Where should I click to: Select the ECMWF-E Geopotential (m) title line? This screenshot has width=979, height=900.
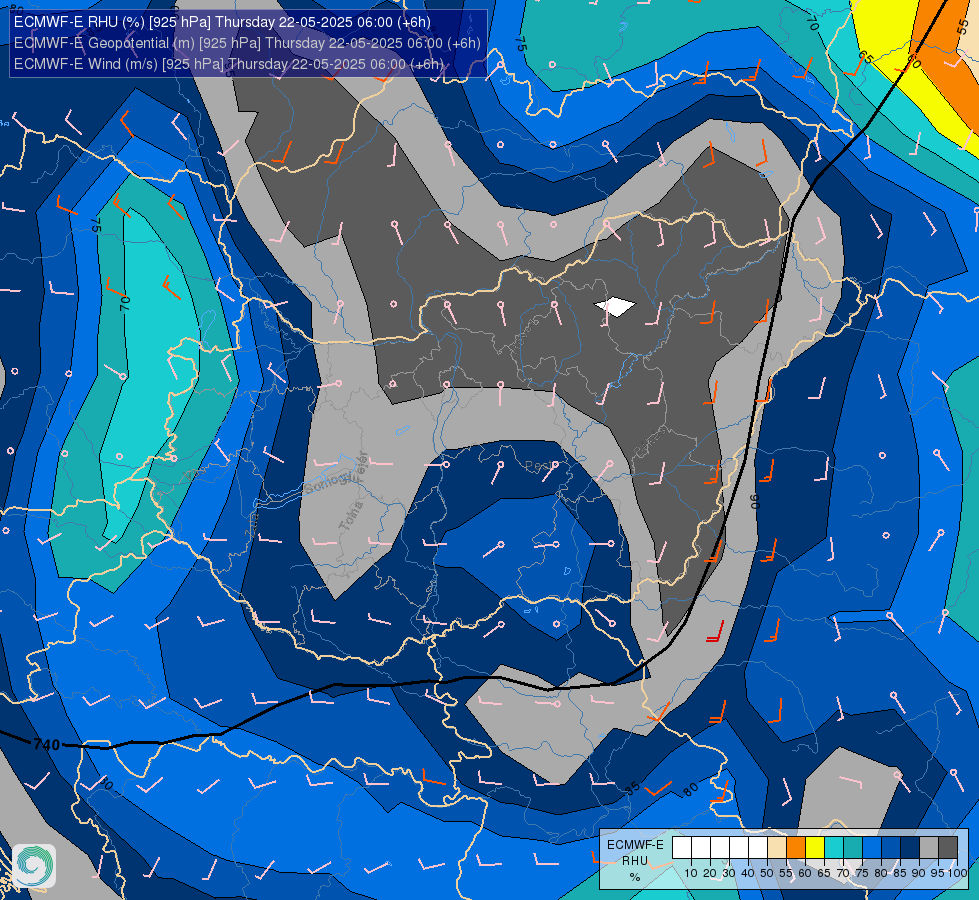pyautogui.click(x=247, y=43)
